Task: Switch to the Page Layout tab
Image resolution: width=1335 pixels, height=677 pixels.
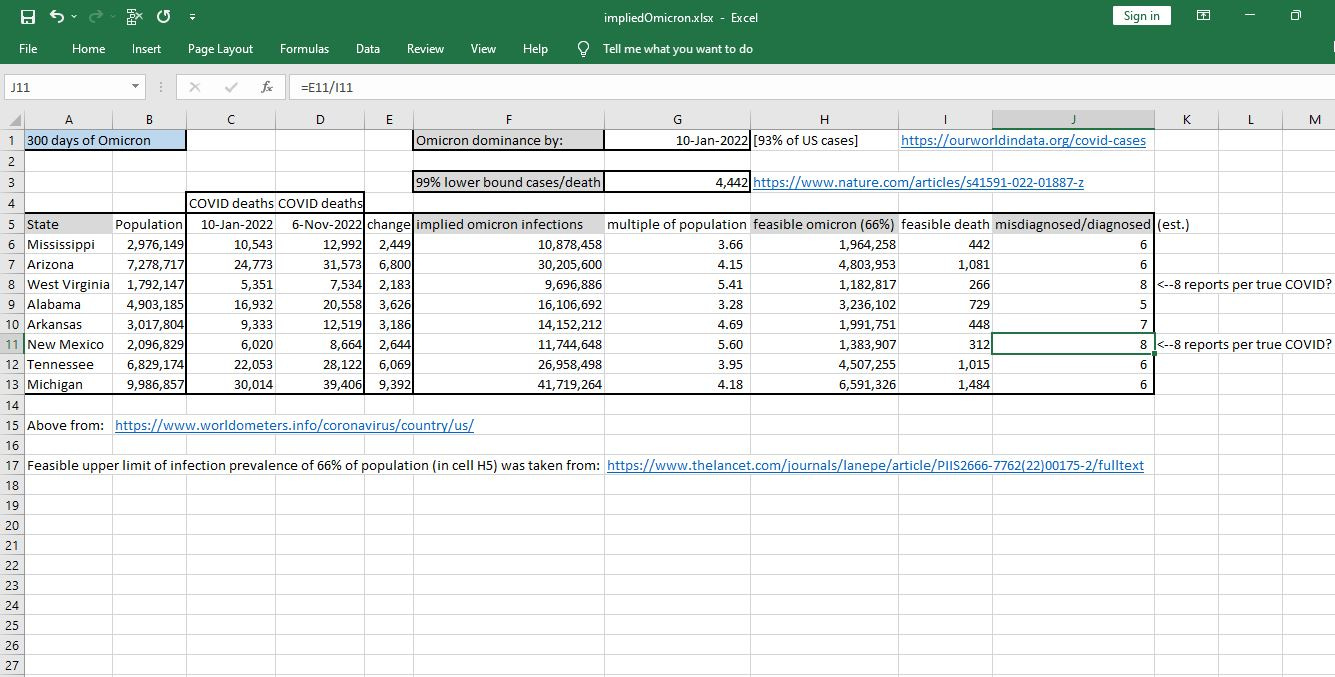Action: 220,48
